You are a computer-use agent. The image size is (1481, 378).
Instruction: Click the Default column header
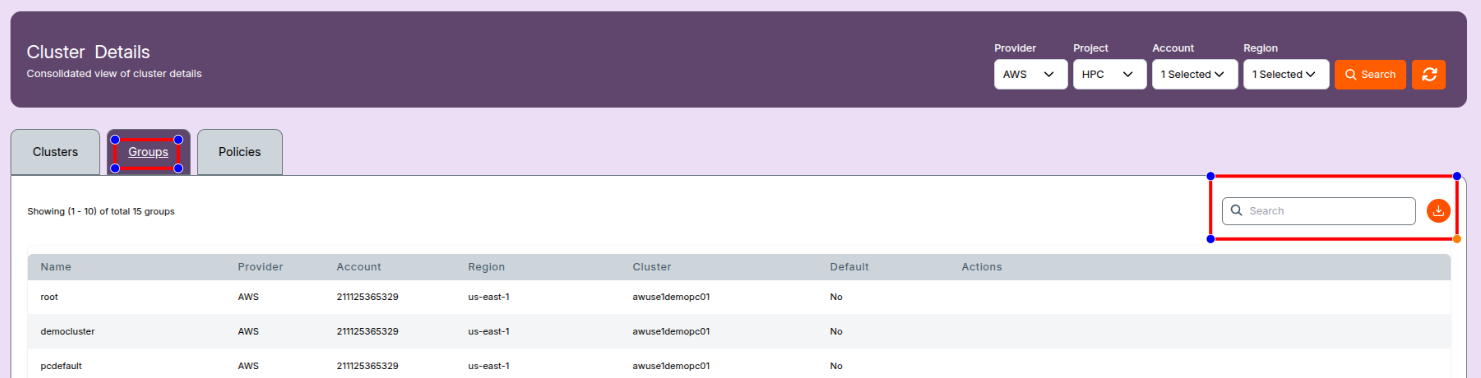pos(849,267)
